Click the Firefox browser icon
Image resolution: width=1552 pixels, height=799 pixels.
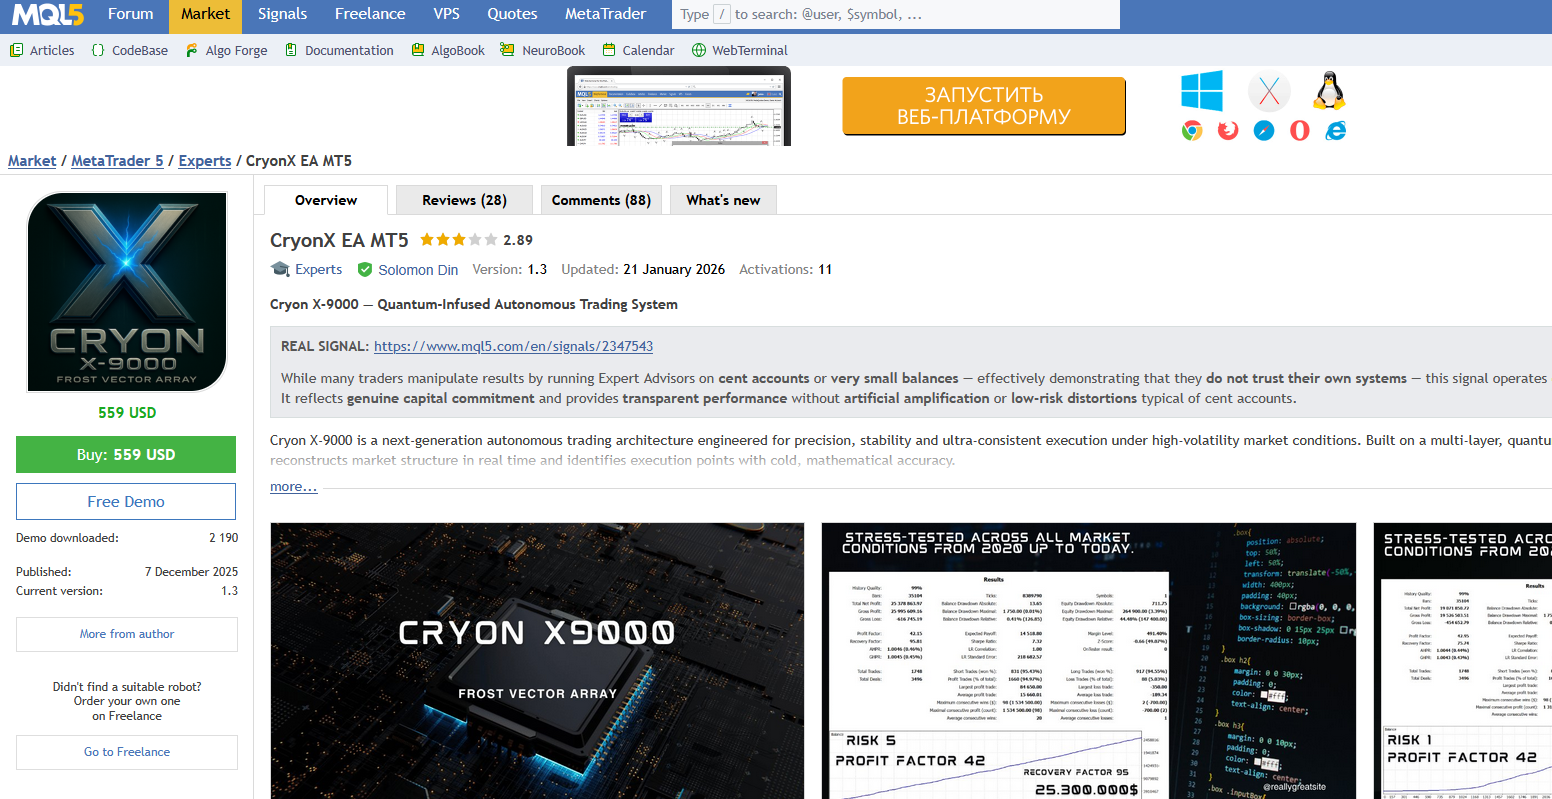[x=1228, y=130]
